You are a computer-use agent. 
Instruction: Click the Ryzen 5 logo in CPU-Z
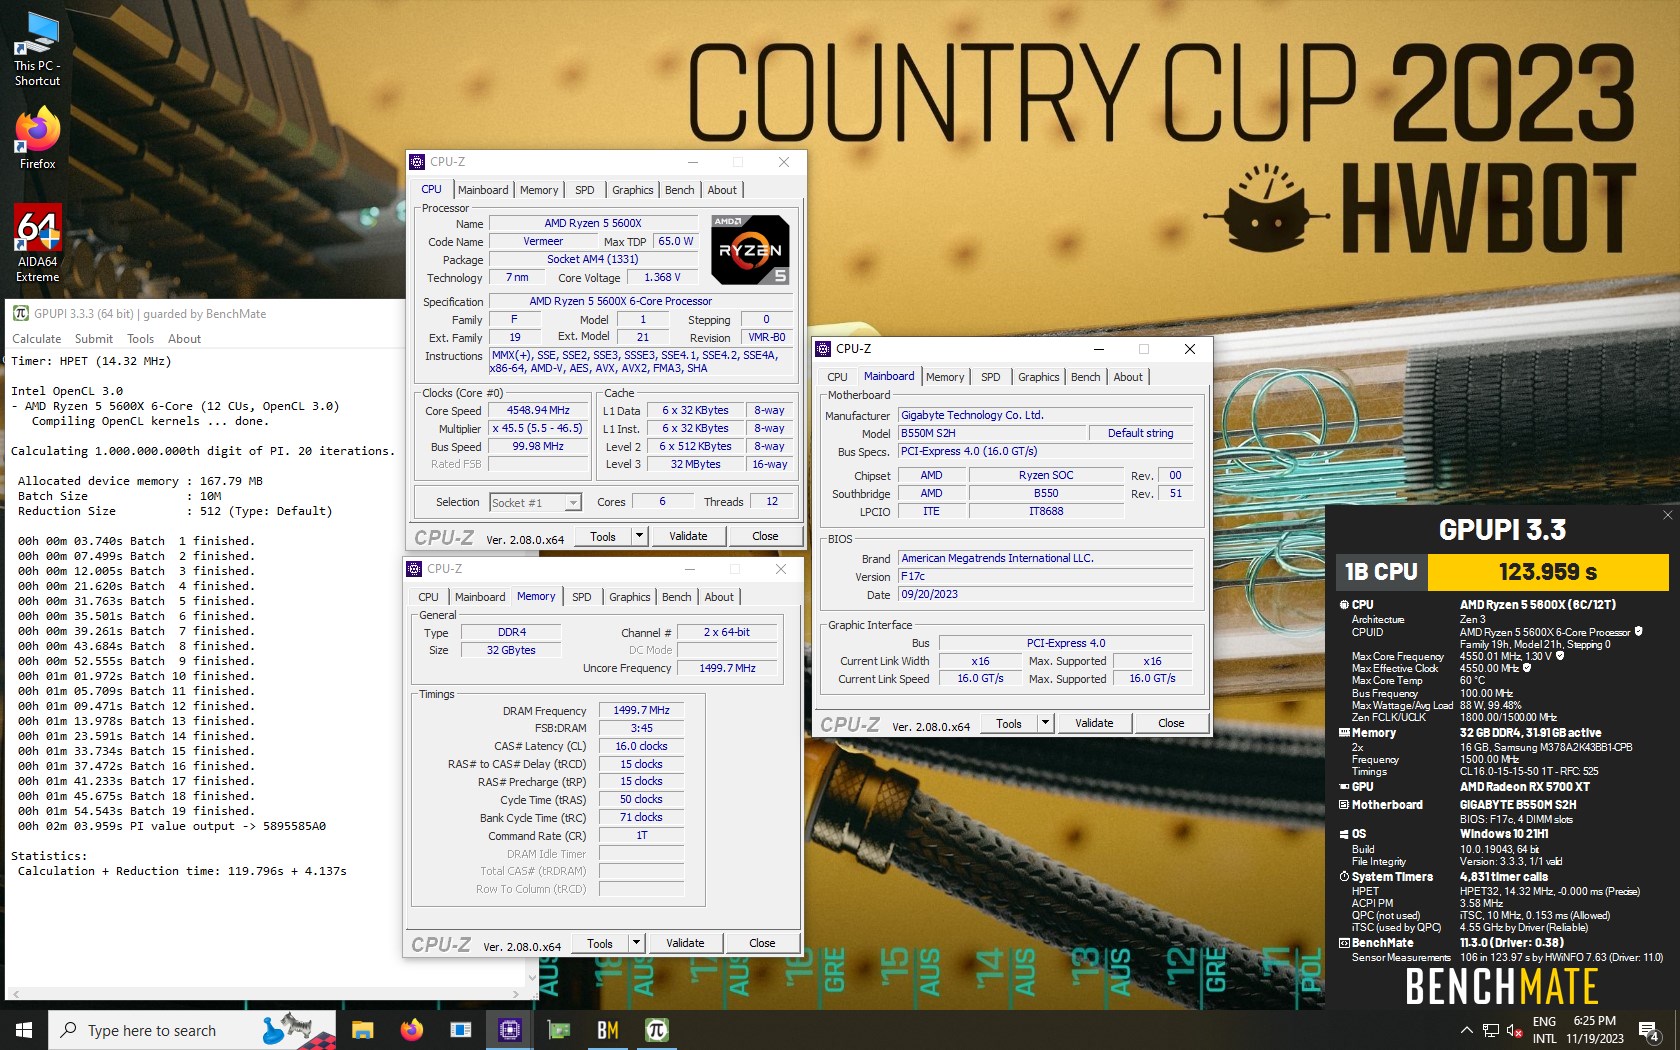[751, 249]
